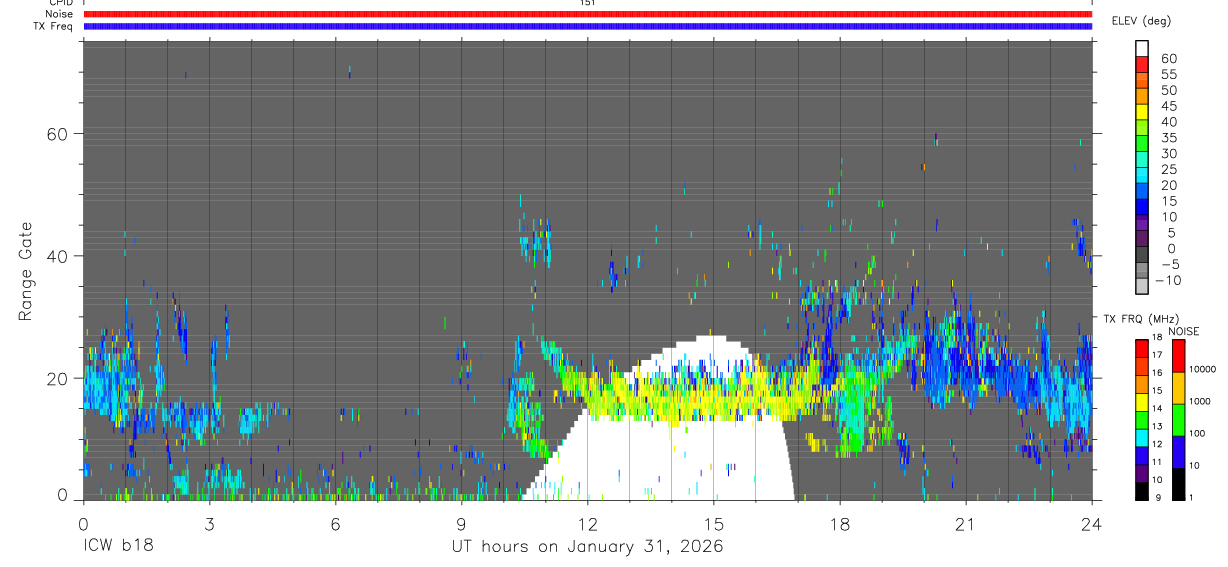Click the '13' label on TX FRQ legend
This screenshot has width=1228, height=567.
click(1159, 427)
